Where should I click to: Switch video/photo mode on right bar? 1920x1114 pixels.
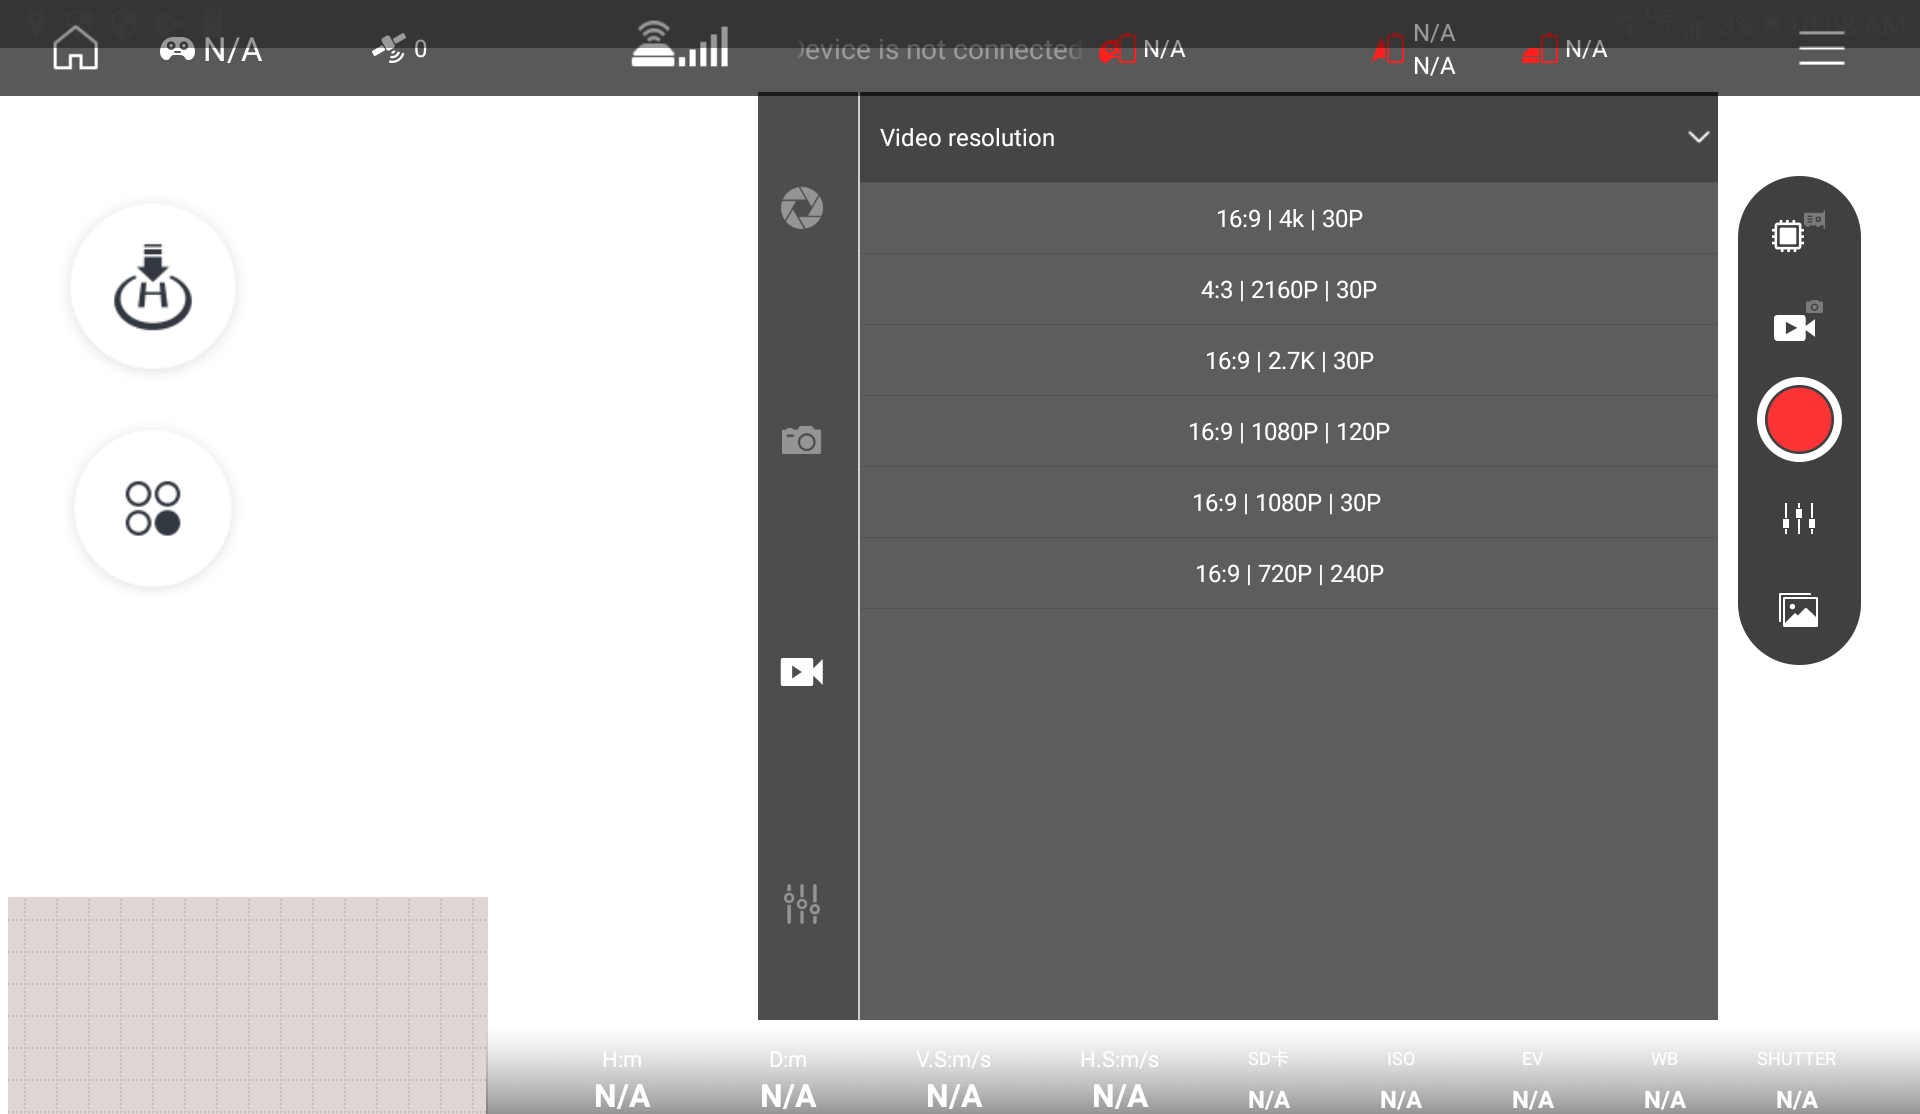point(1797,325)
